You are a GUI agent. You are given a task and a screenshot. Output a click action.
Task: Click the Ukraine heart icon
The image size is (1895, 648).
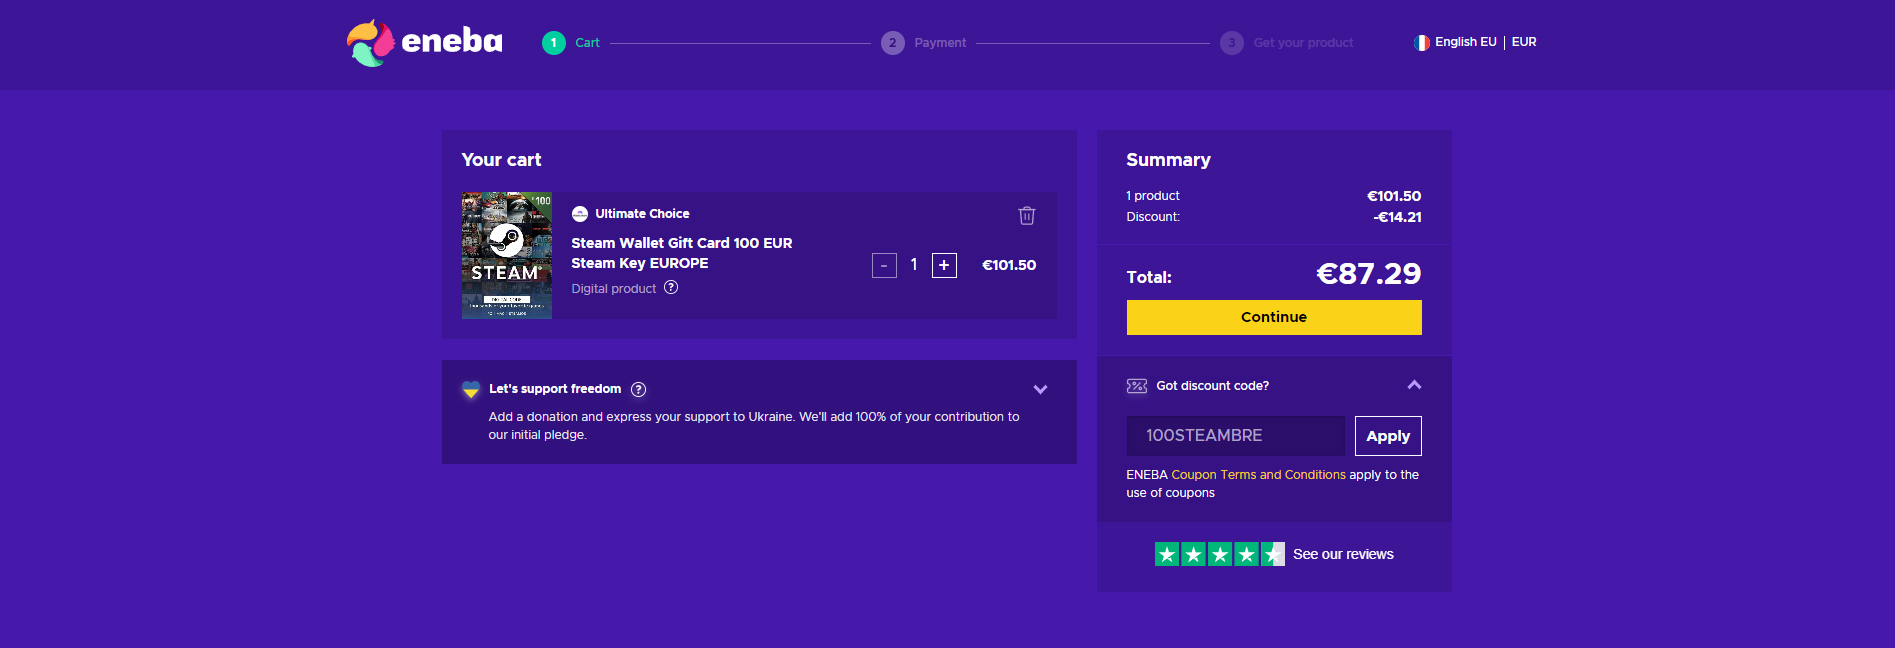(x=471, y=389)
